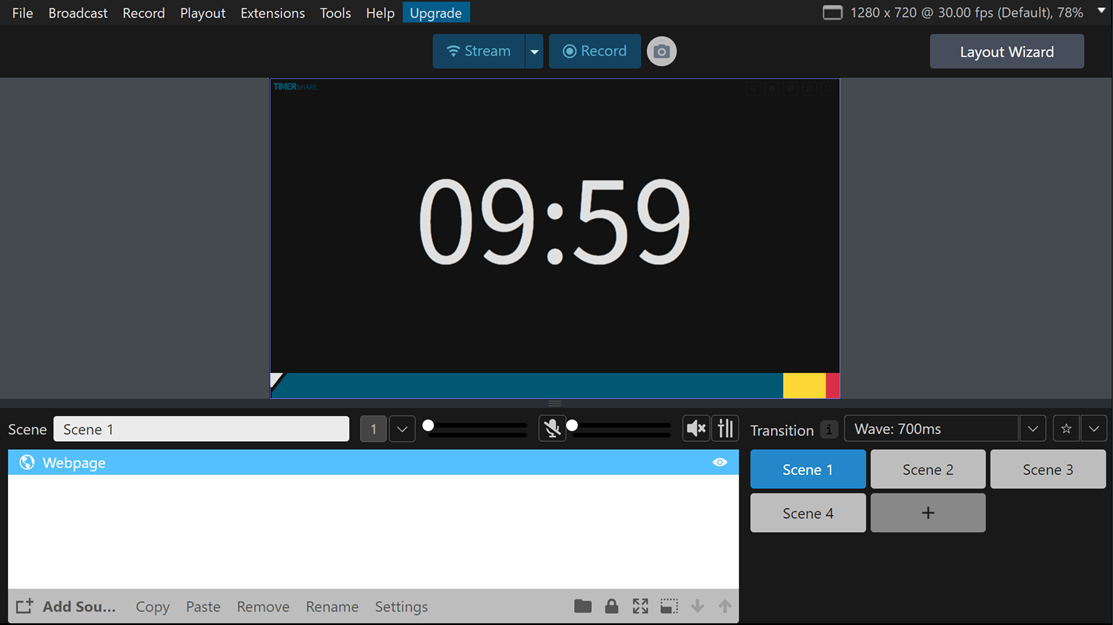Hide the Webpage source using eye icon

(719, 462)
